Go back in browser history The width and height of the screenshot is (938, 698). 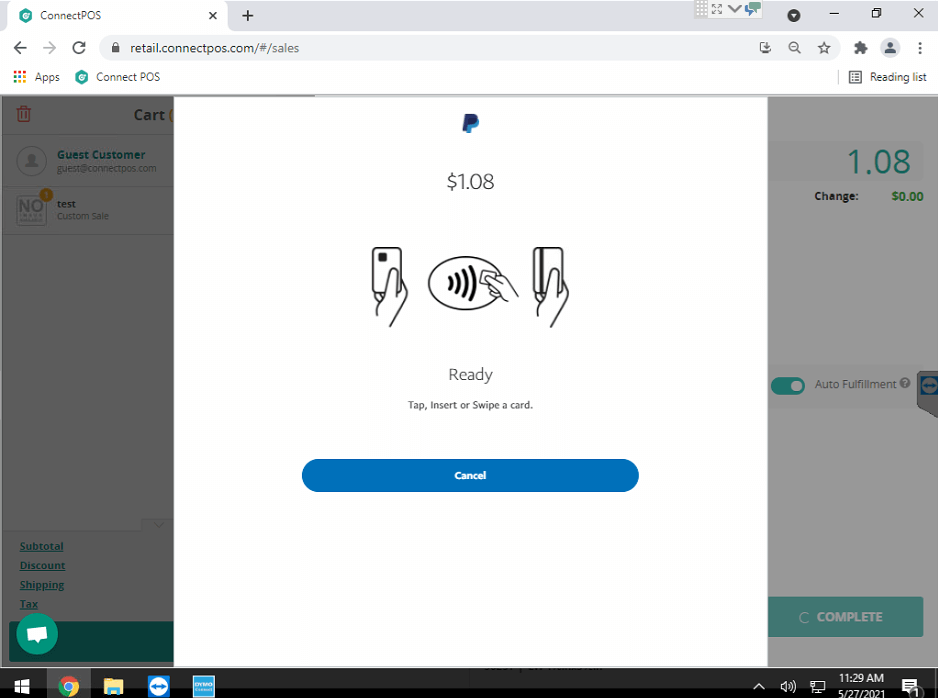(x=20, y=48)
